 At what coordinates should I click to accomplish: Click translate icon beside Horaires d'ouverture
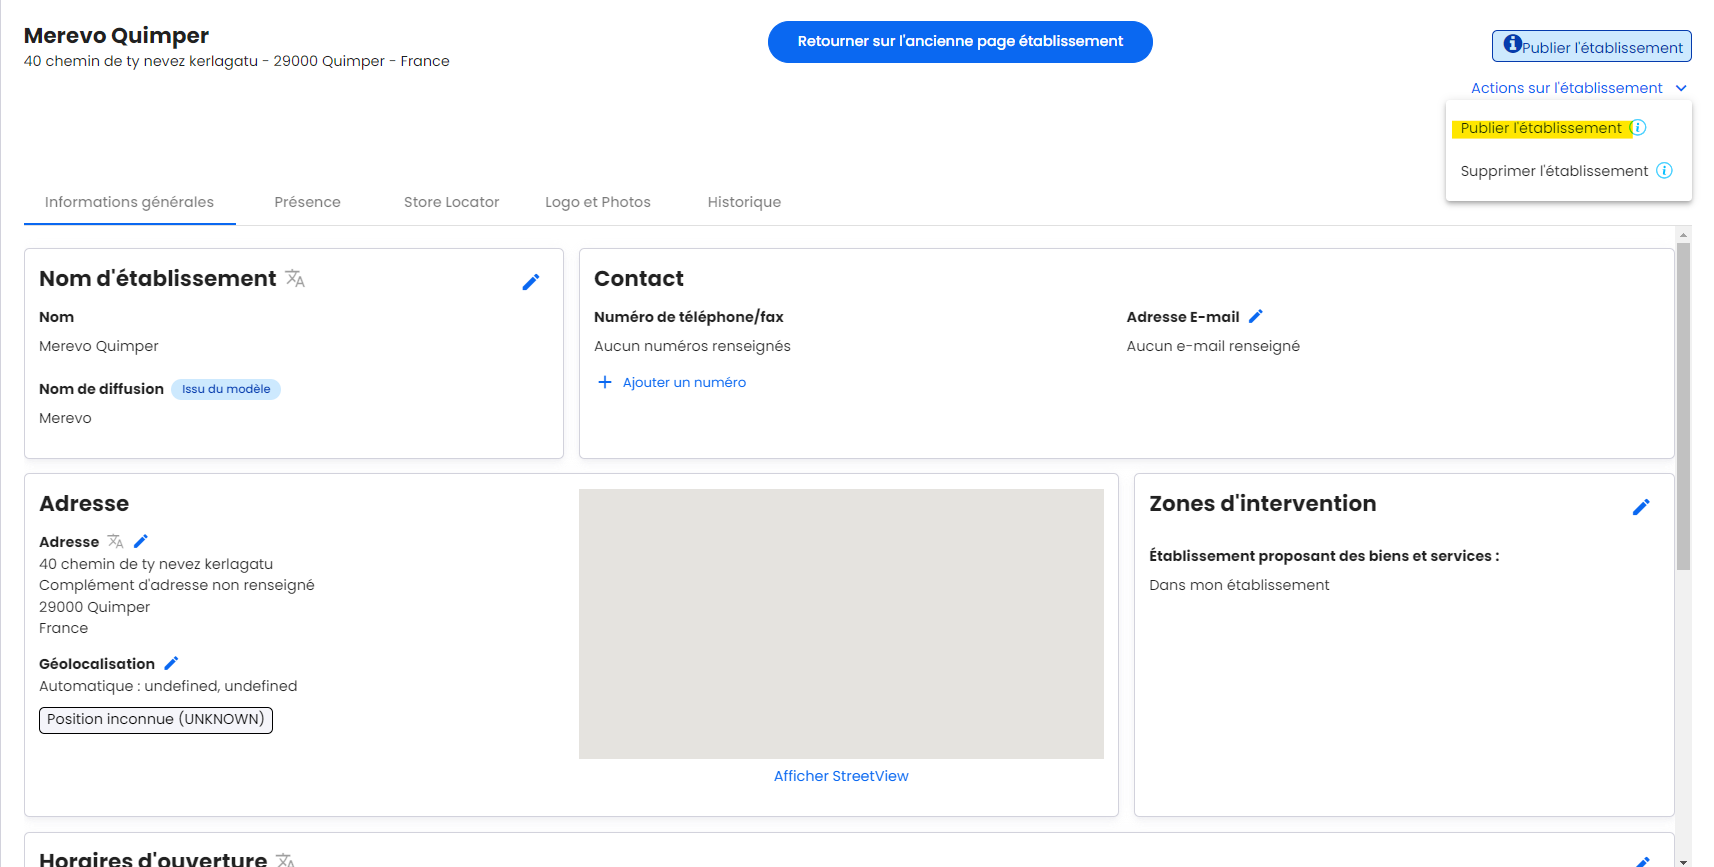(285, 859)
